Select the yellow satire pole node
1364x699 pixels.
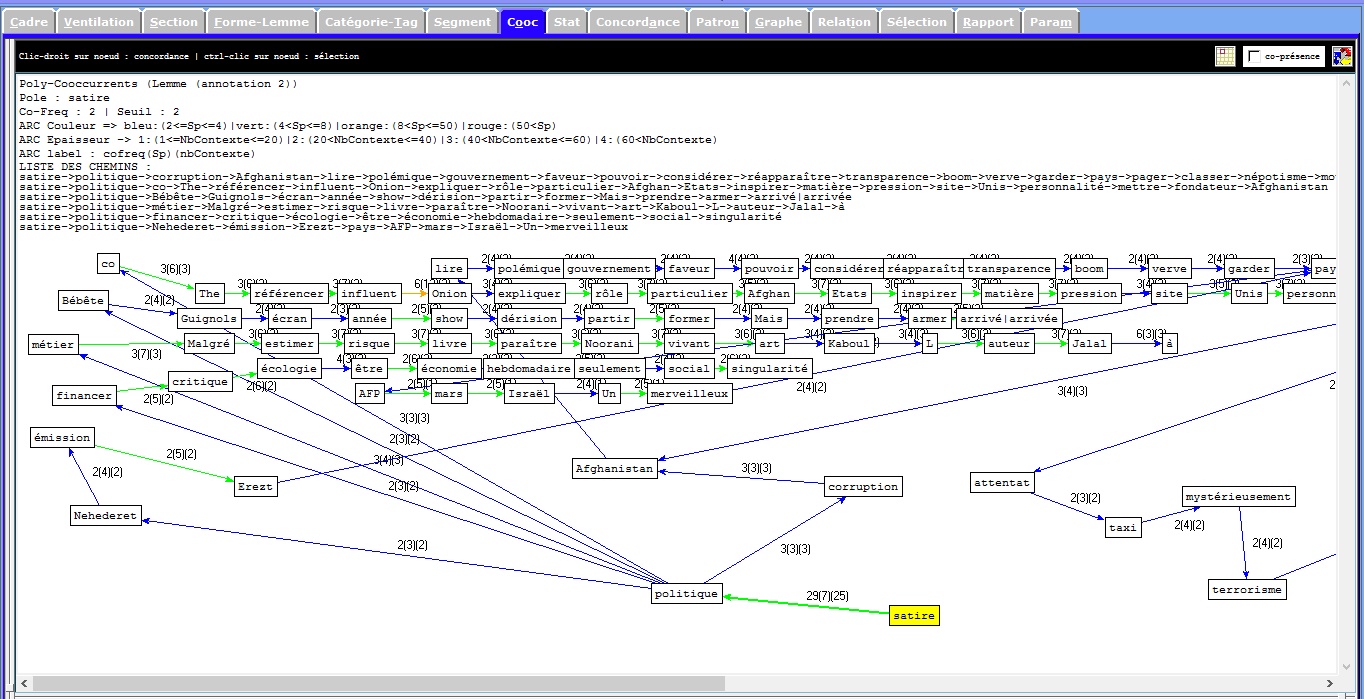coord(914,616)
